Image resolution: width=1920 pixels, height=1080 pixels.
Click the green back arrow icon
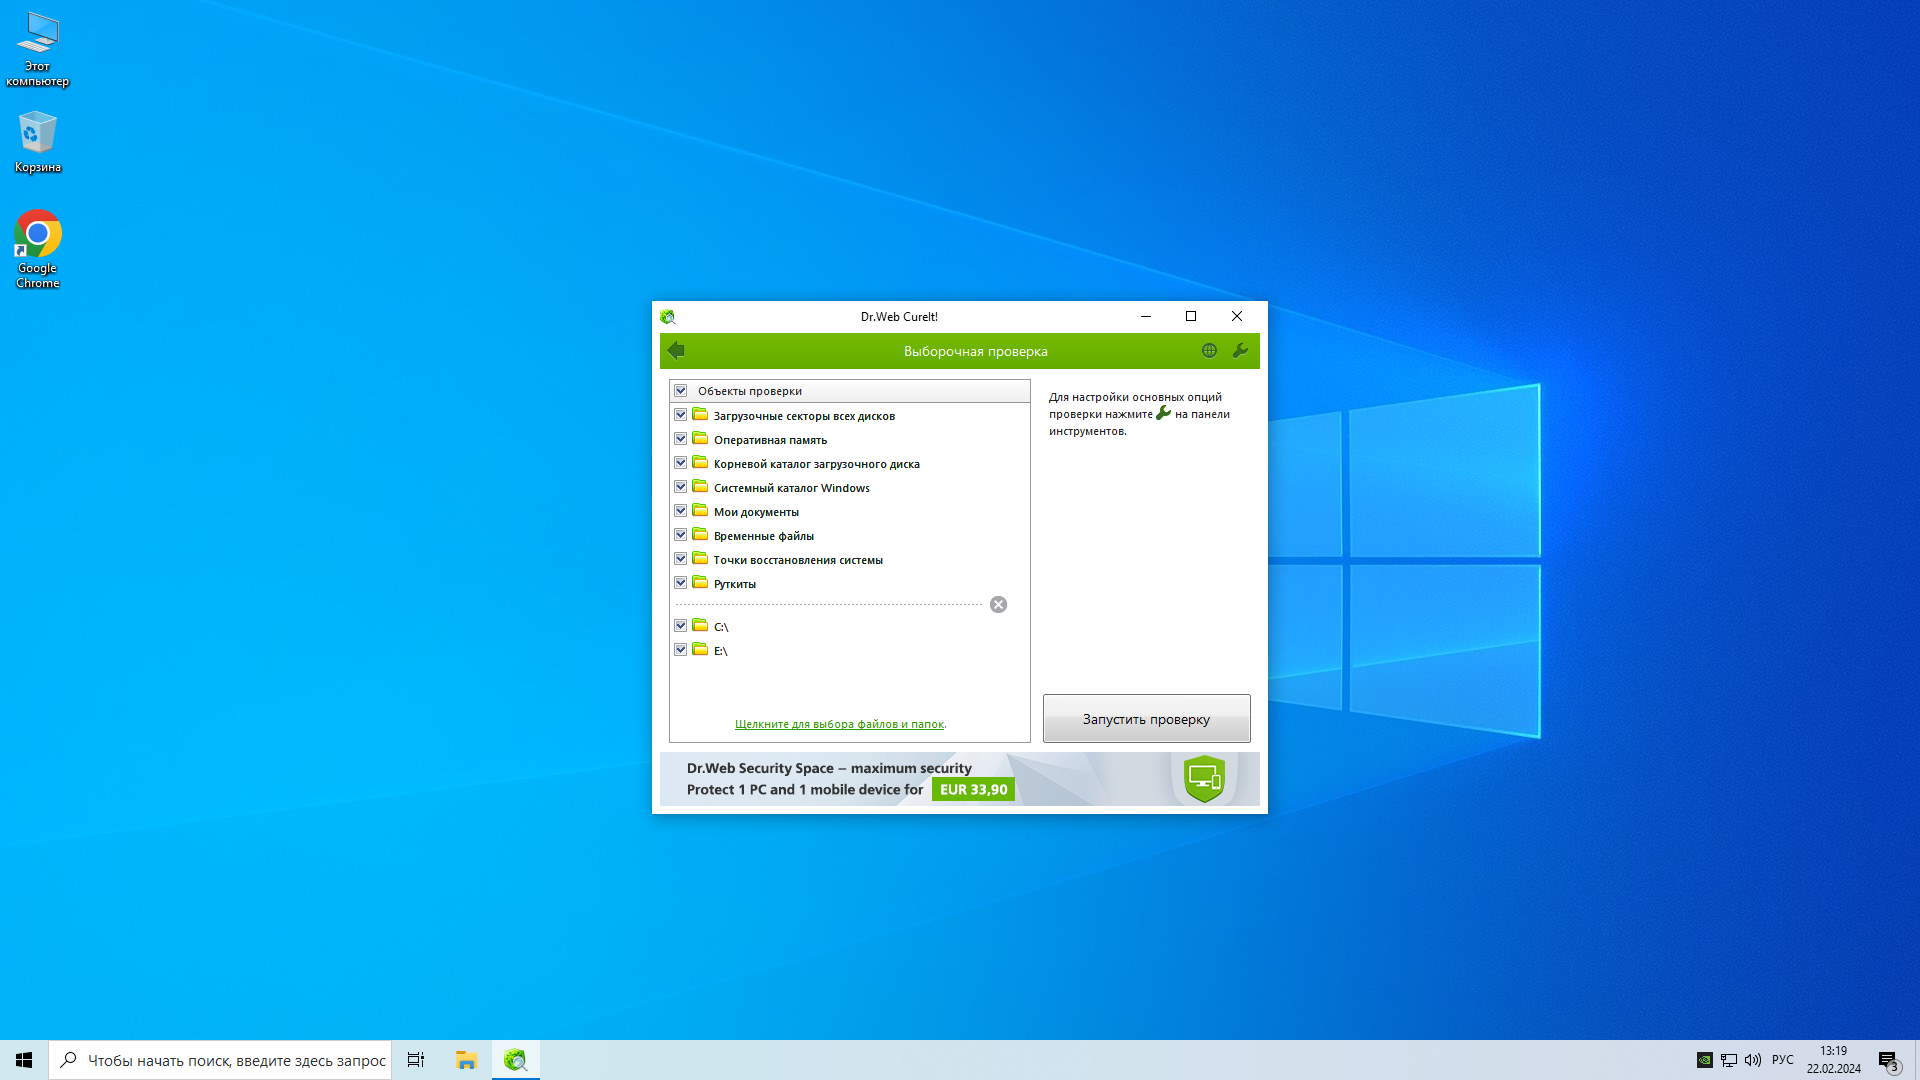pos(677,350)
